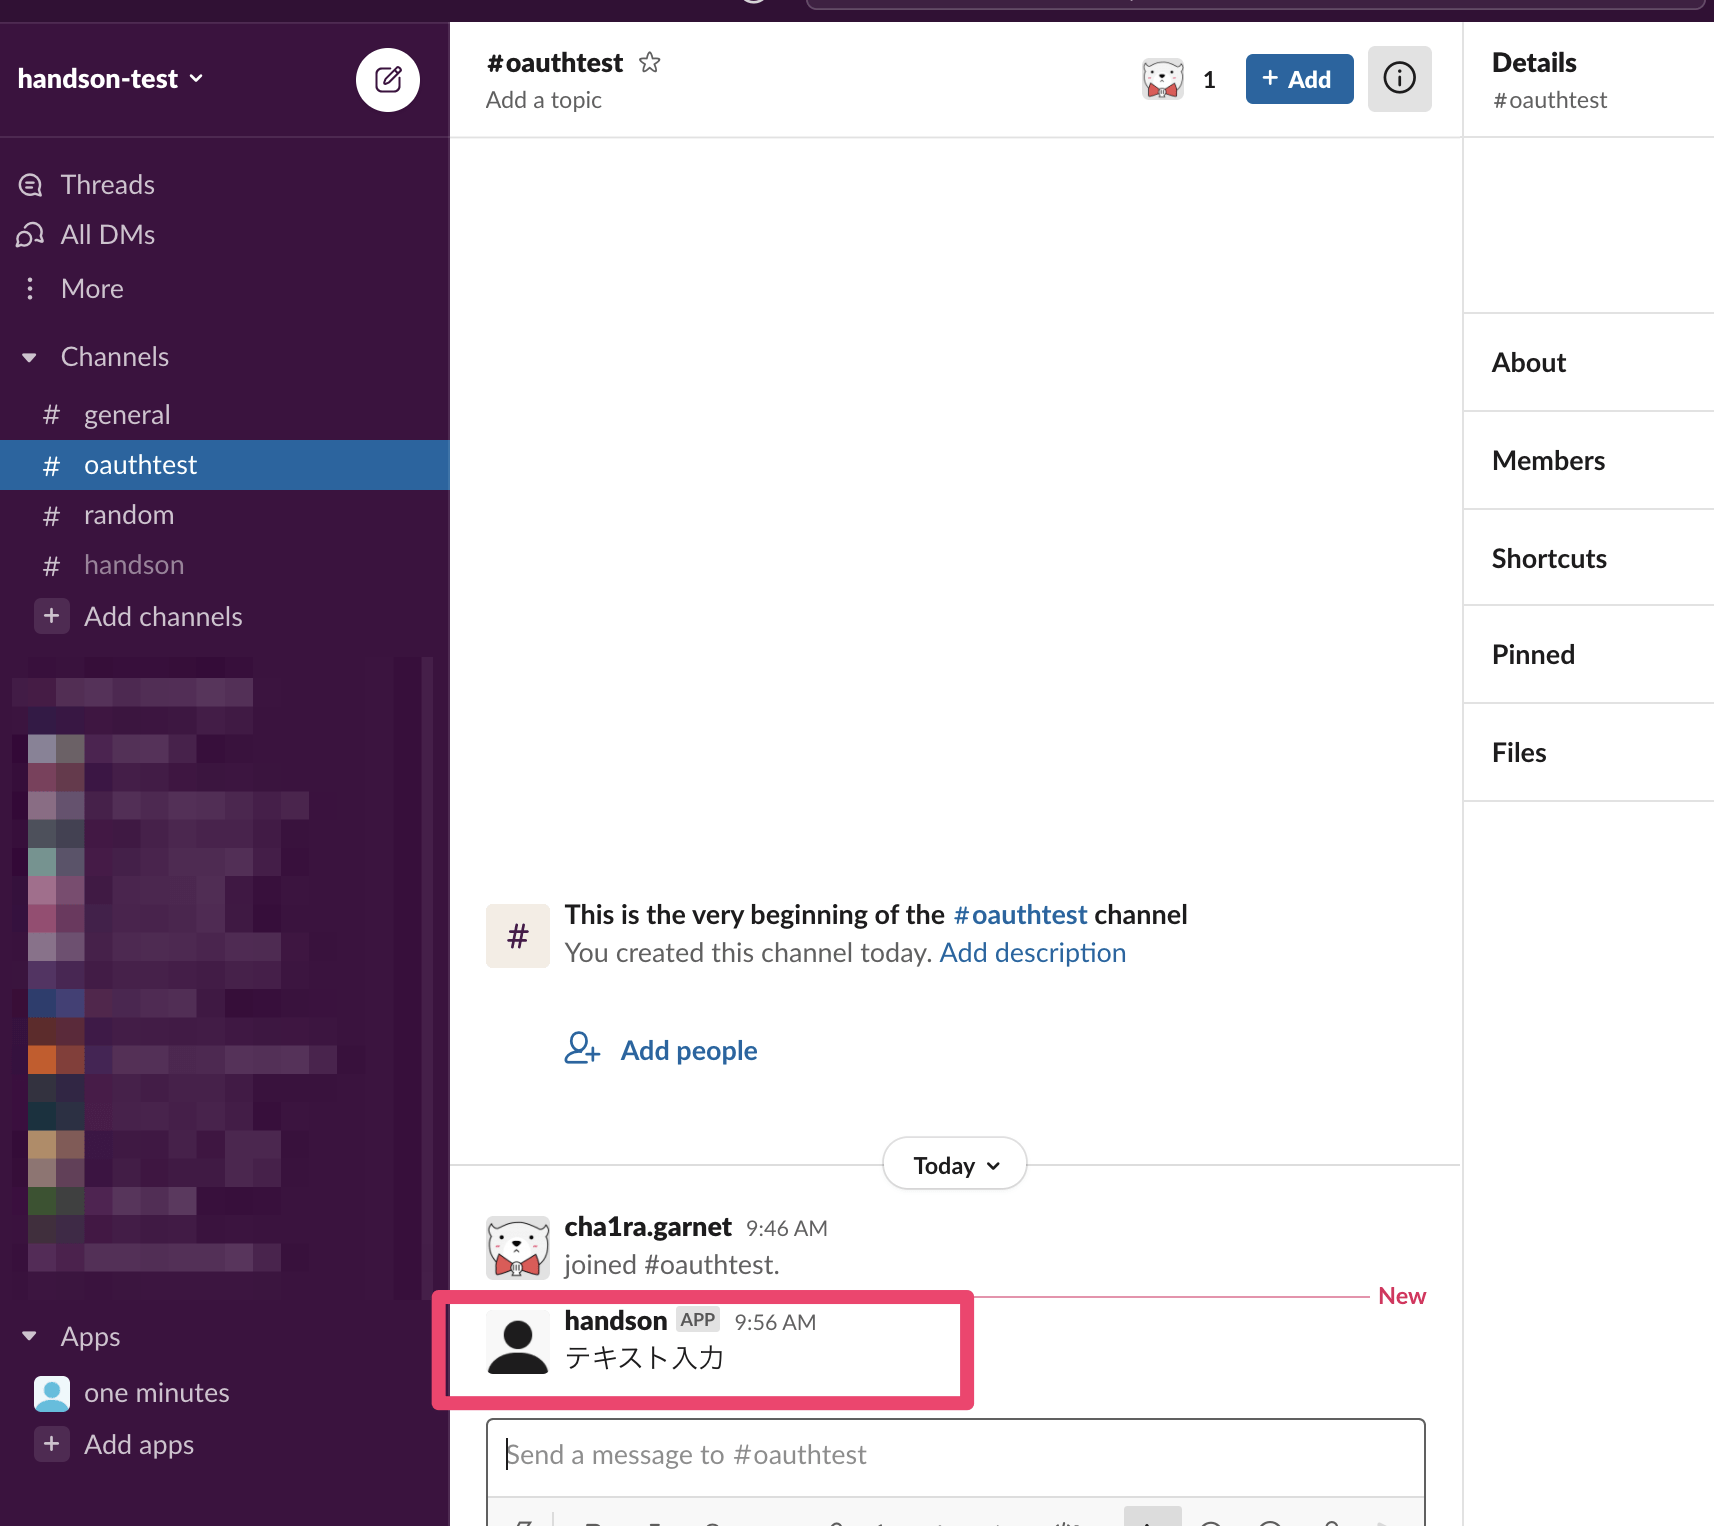Star the #oauthtest channel
This screenshot has width=1714, height=1526.
pyautogui.click(x=650, y=63)
